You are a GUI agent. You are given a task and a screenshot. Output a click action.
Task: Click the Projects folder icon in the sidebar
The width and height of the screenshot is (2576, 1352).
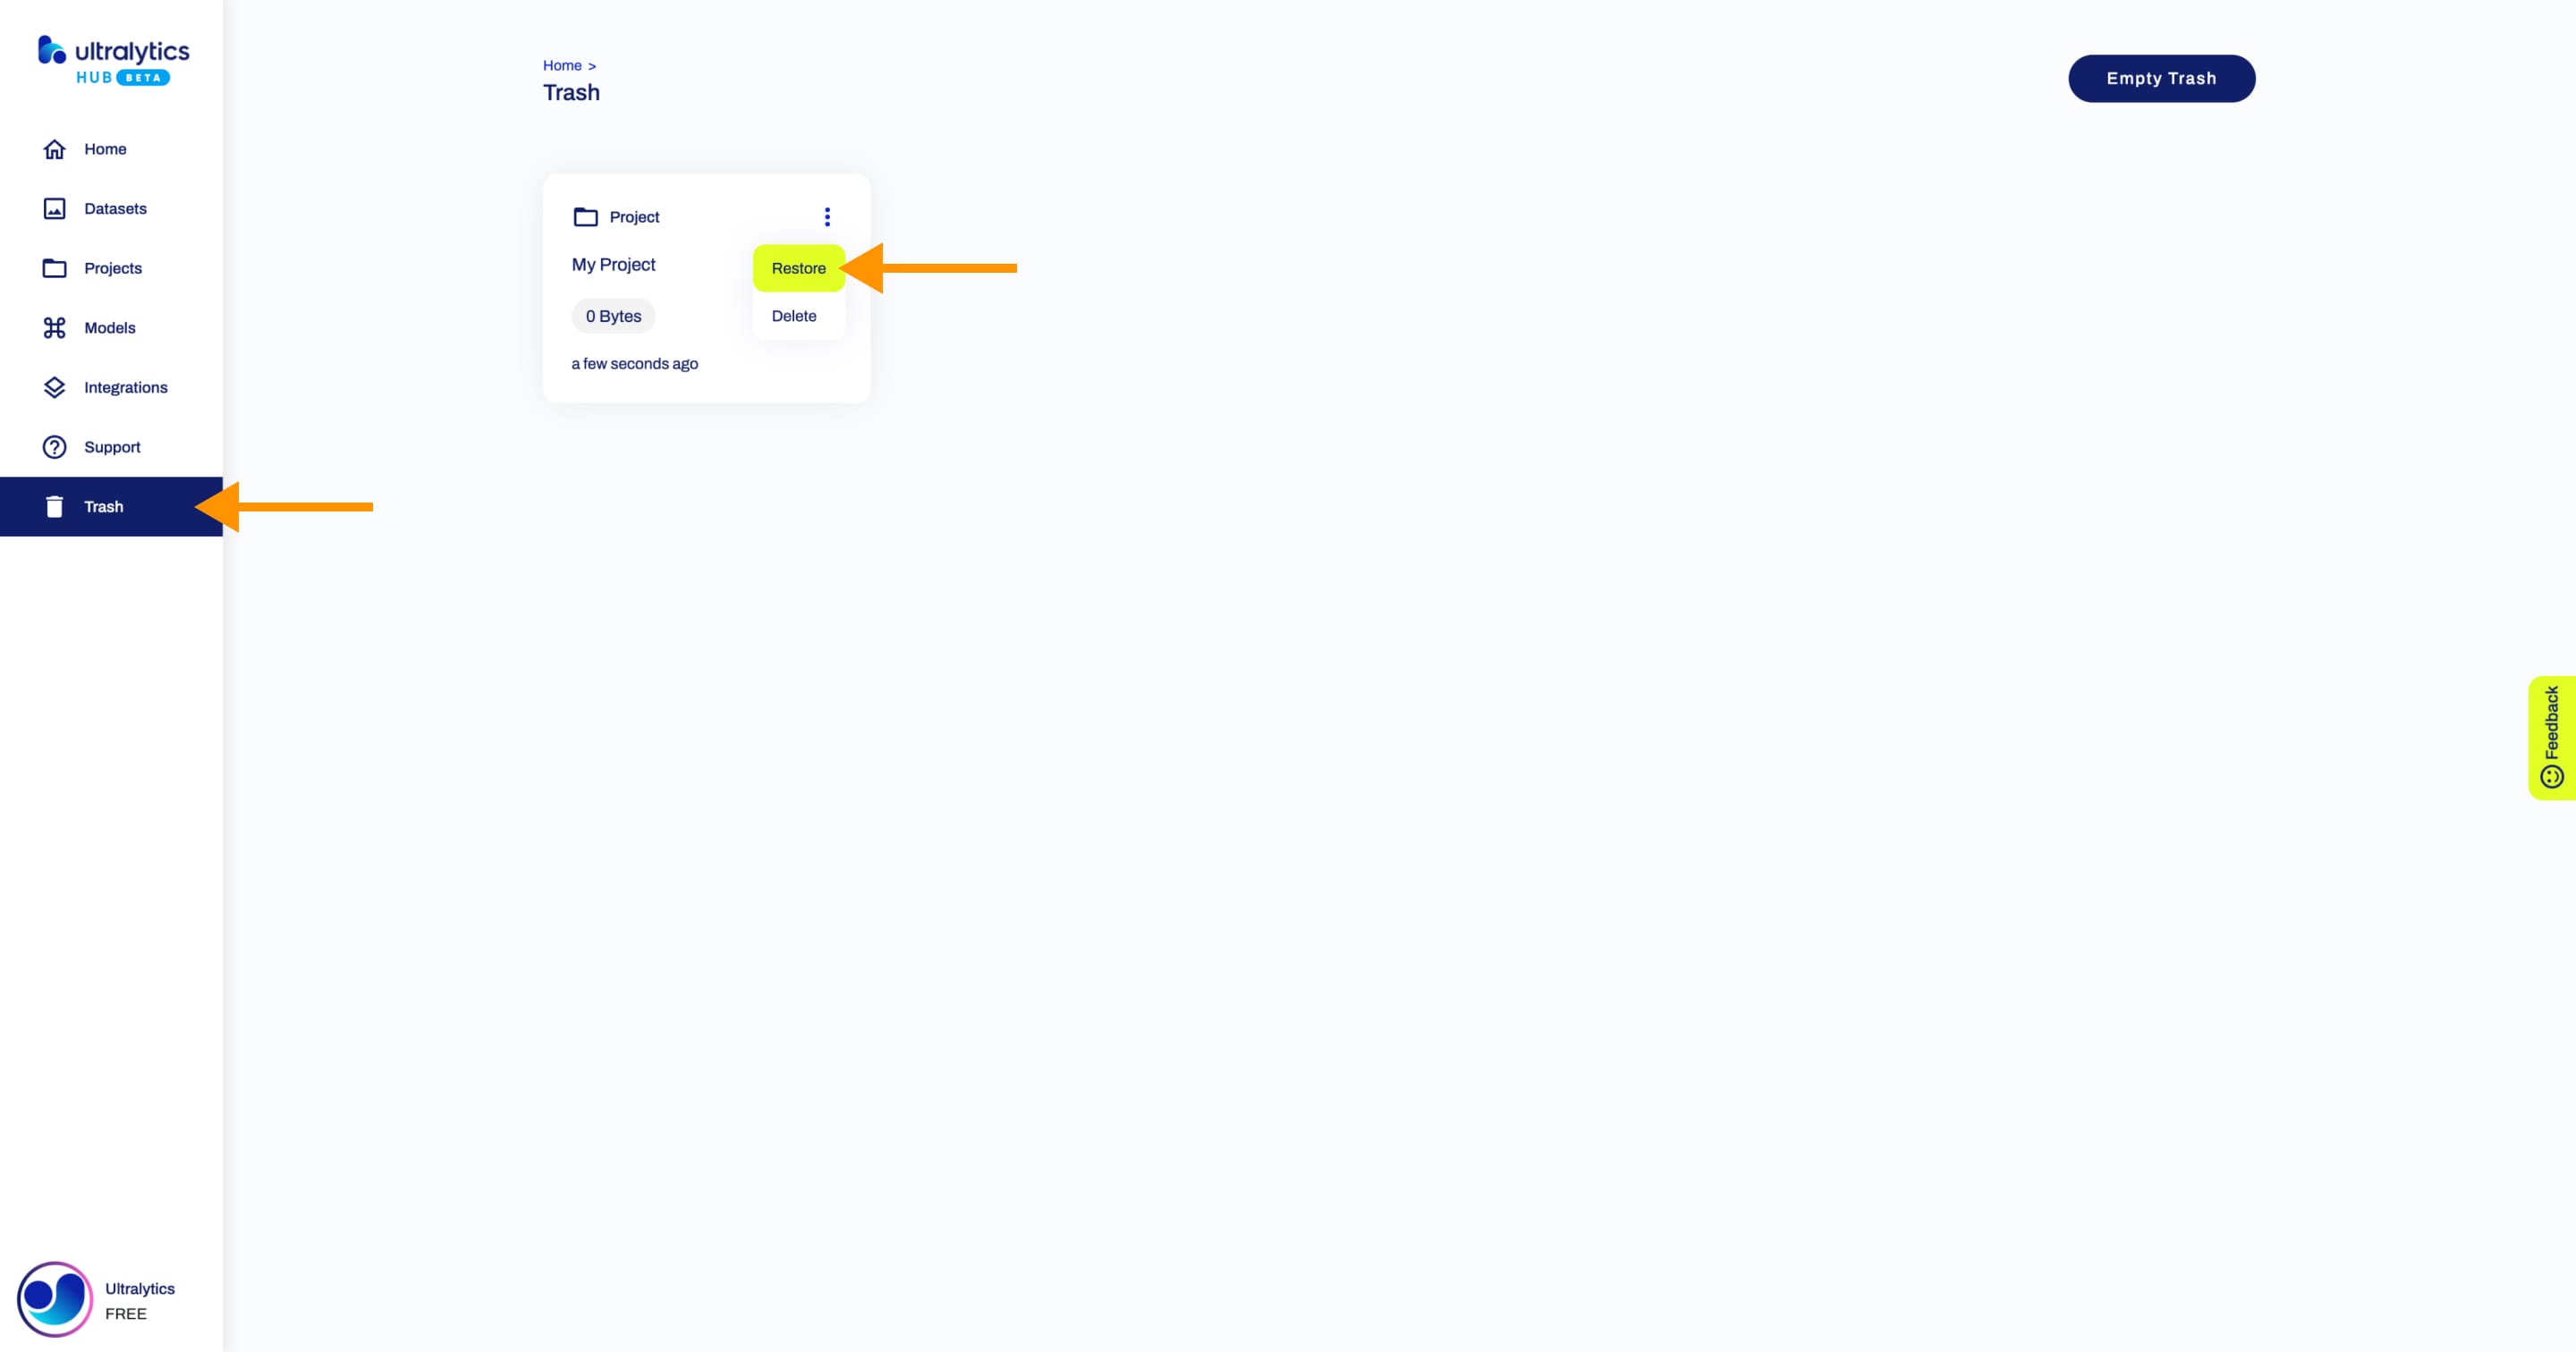pyautogui.click(x=53, y=267)
